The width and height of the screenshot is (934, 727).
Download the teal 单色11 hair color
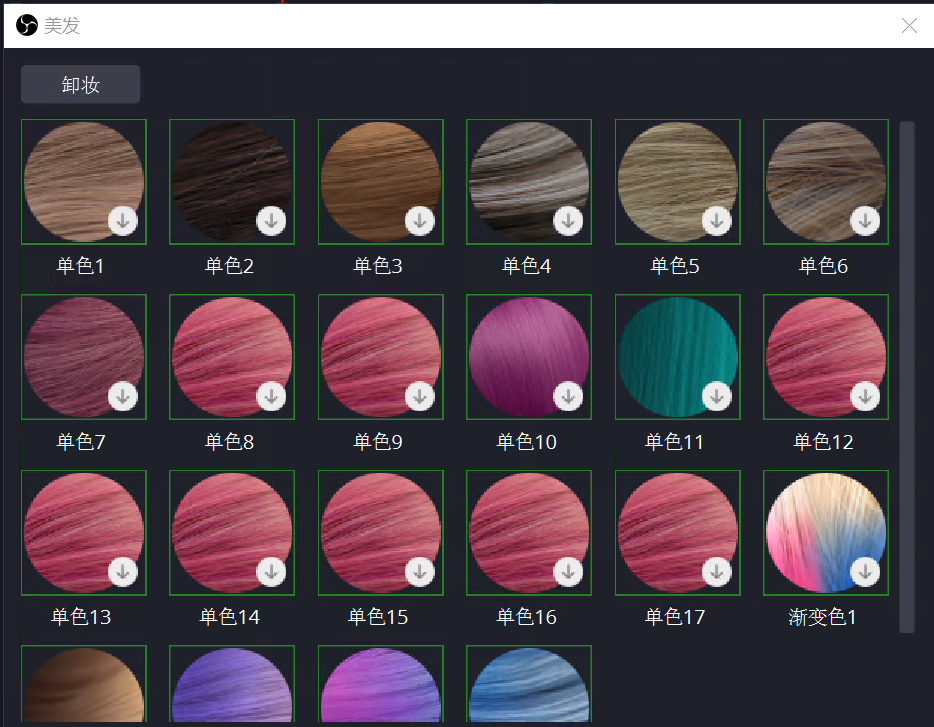pos(717,396)
